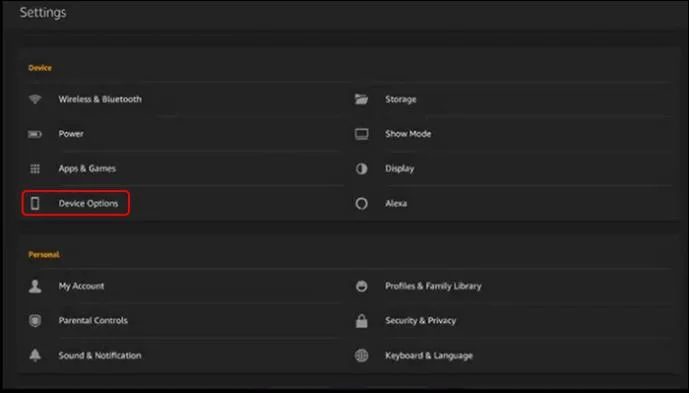Tap the folder icon next to Storage
Viewport: 689px width, 393px height.
pyautogui.click(x=361, y=99)
